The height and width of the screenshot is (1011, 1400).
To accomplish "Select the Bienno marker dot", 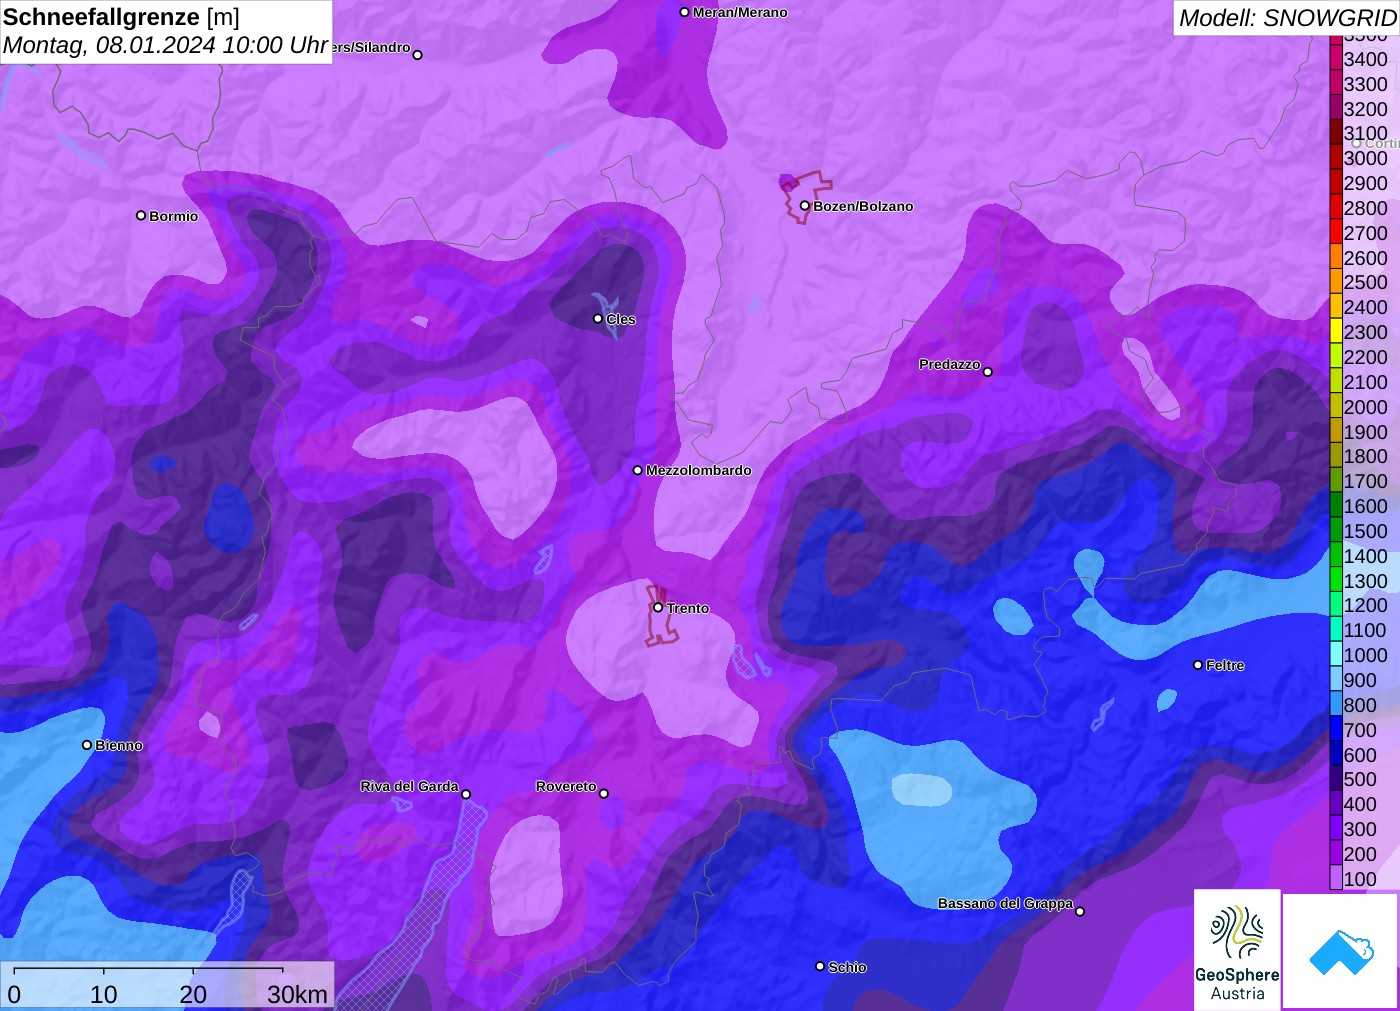I will tap(87, 745).
